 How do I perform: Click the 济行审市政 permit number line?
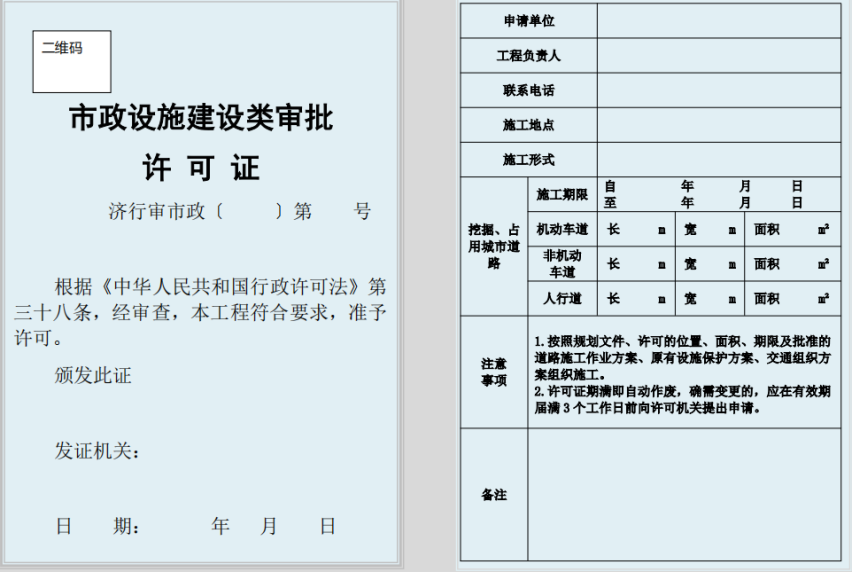pyautogui.click(x=239, y=211)
